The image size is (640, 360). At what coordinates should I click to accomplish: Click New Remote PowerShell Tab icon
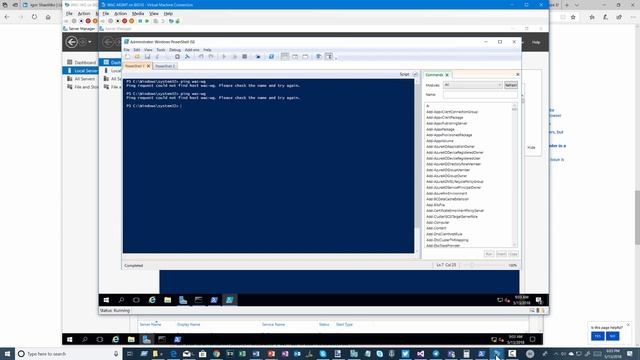[x=258, y=57]
